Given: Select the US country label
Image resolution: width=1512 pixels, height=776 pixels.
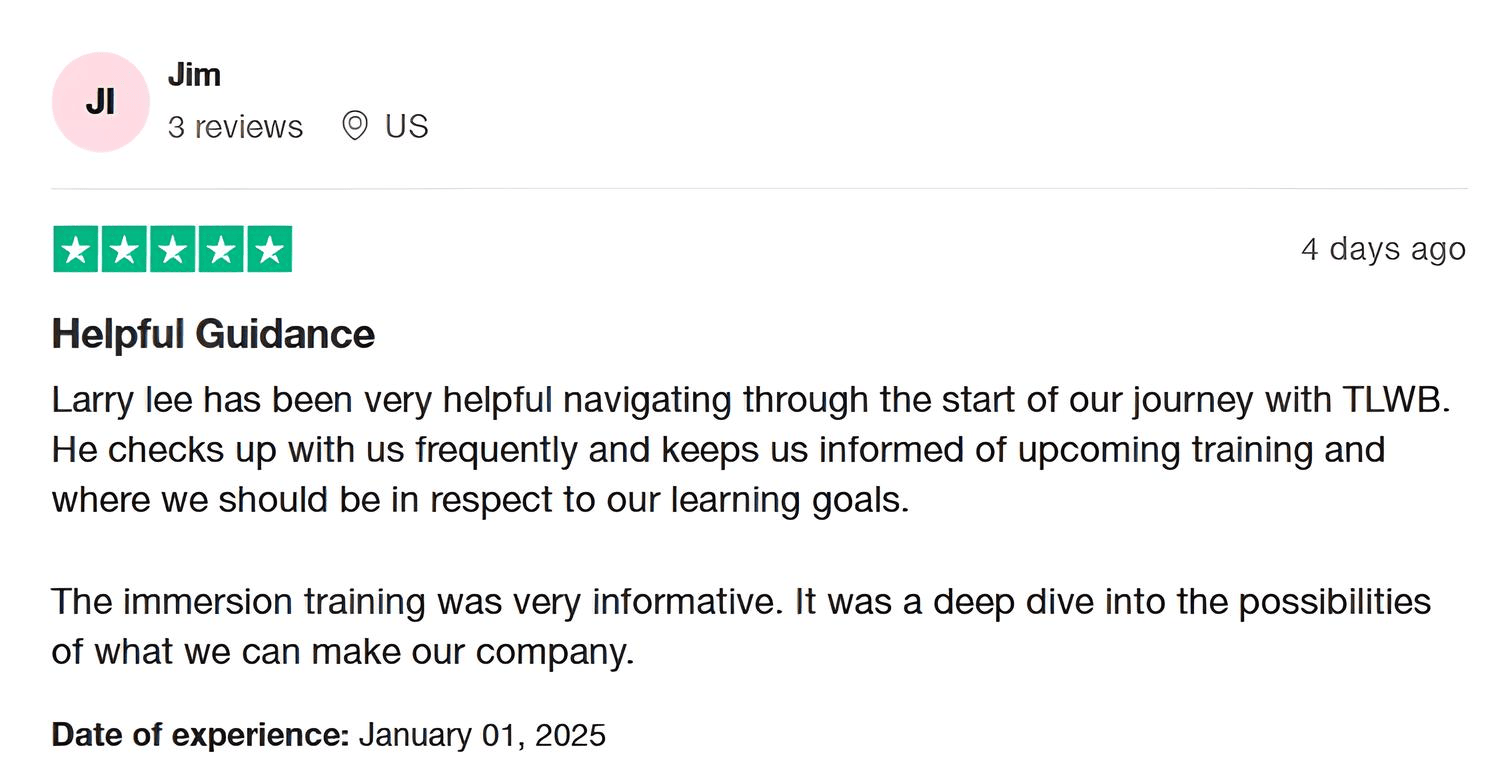Looking at the screenshot, I should tap(406, 127).
